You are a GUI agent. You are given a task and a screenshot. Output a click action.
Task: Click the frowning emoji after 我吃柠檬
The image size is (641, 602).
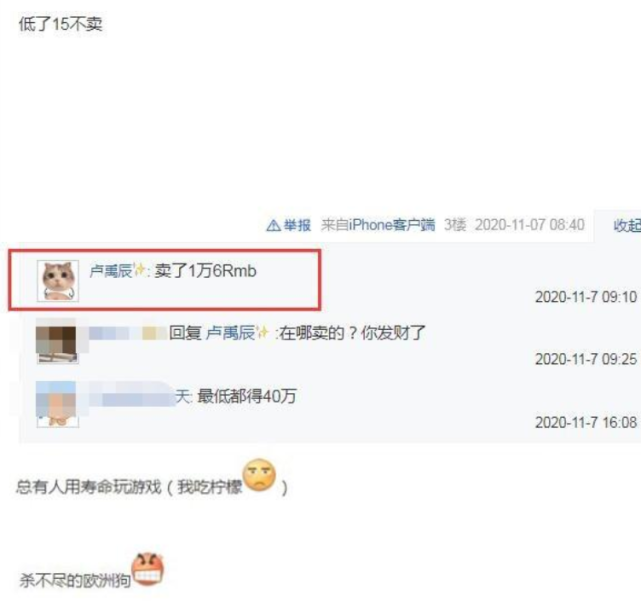point(259,475)
